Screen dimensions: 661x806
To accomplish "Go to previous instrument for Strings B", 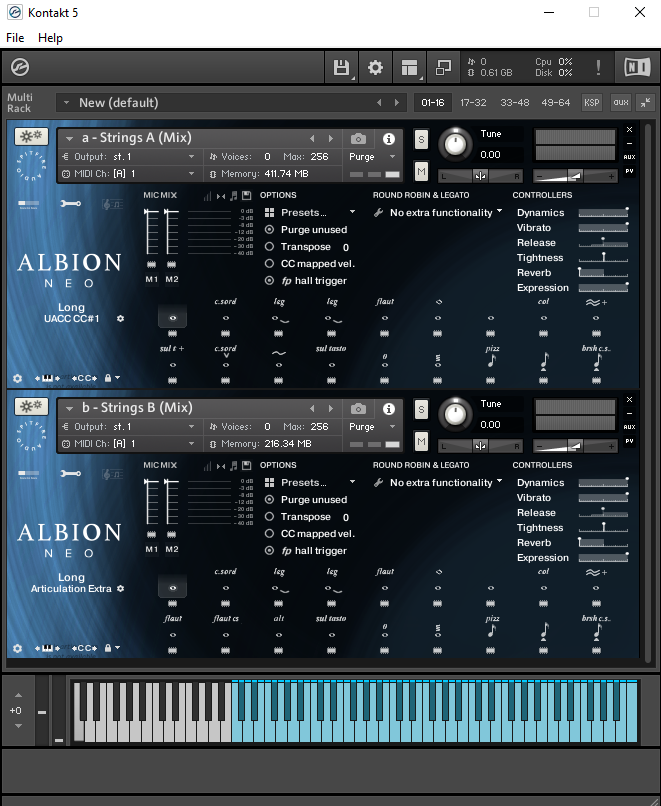I will pos(312,409).
